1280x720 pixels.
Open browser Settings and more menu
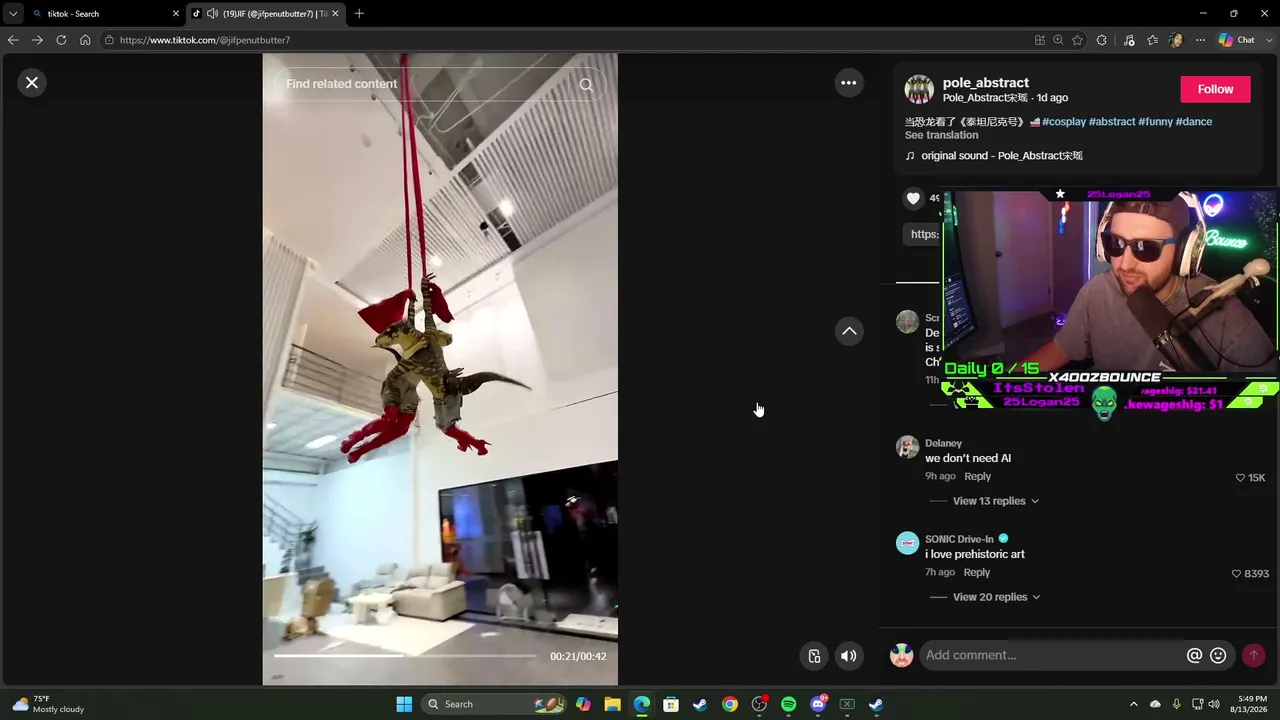[x=1200, y=40]
